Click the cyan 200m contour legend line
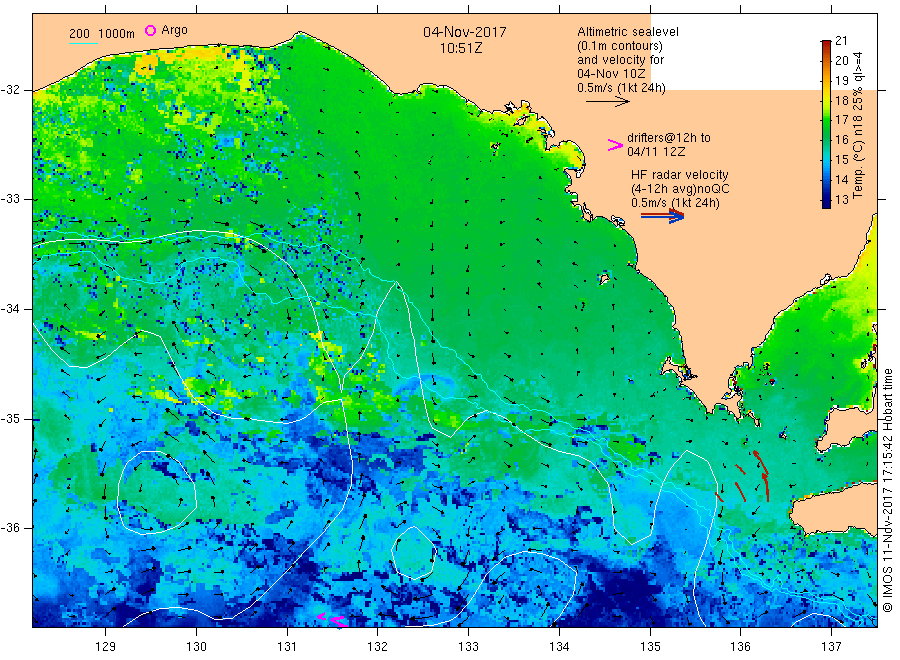 pos(83,43)
